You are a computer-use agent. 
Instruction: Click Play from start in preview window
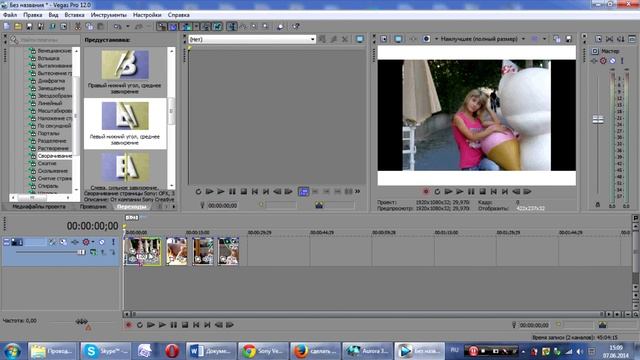click(x=449, y=191)
